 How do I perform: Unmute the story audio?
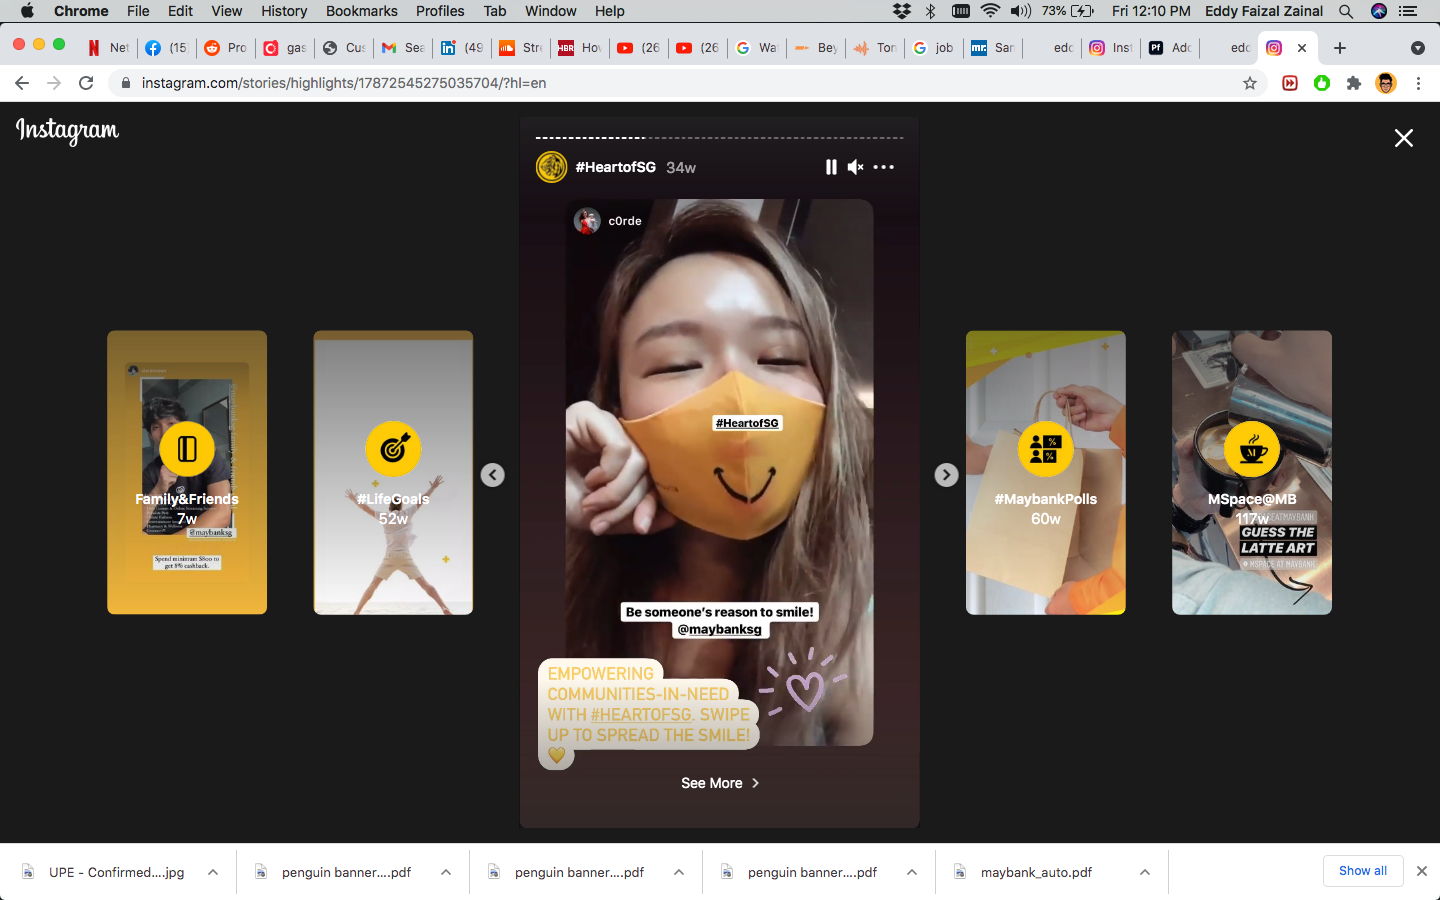(x=855, y=167)
